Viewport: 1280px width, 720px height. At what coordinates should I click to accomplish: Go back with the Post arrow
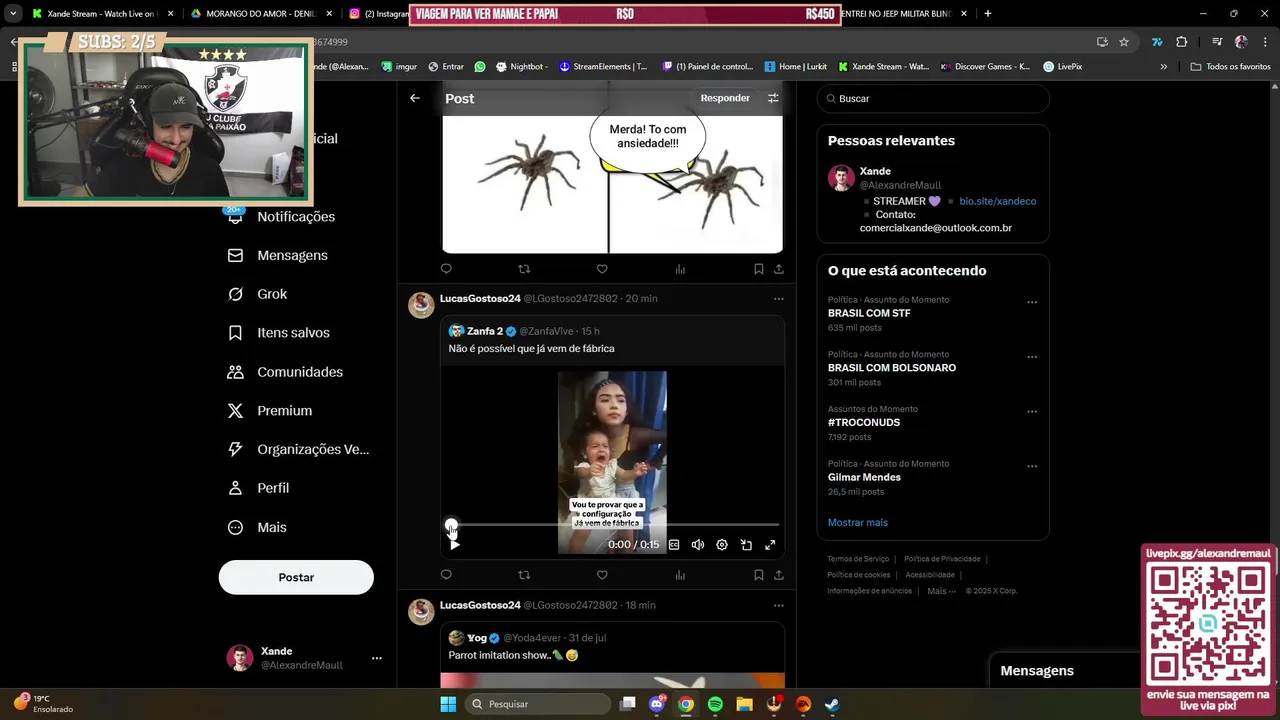point(415,98)
